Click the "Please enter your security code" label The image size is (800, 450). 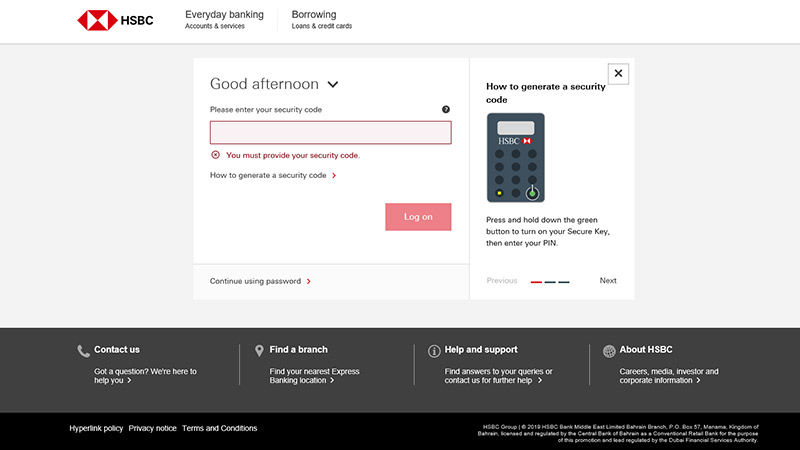(266, 110)
